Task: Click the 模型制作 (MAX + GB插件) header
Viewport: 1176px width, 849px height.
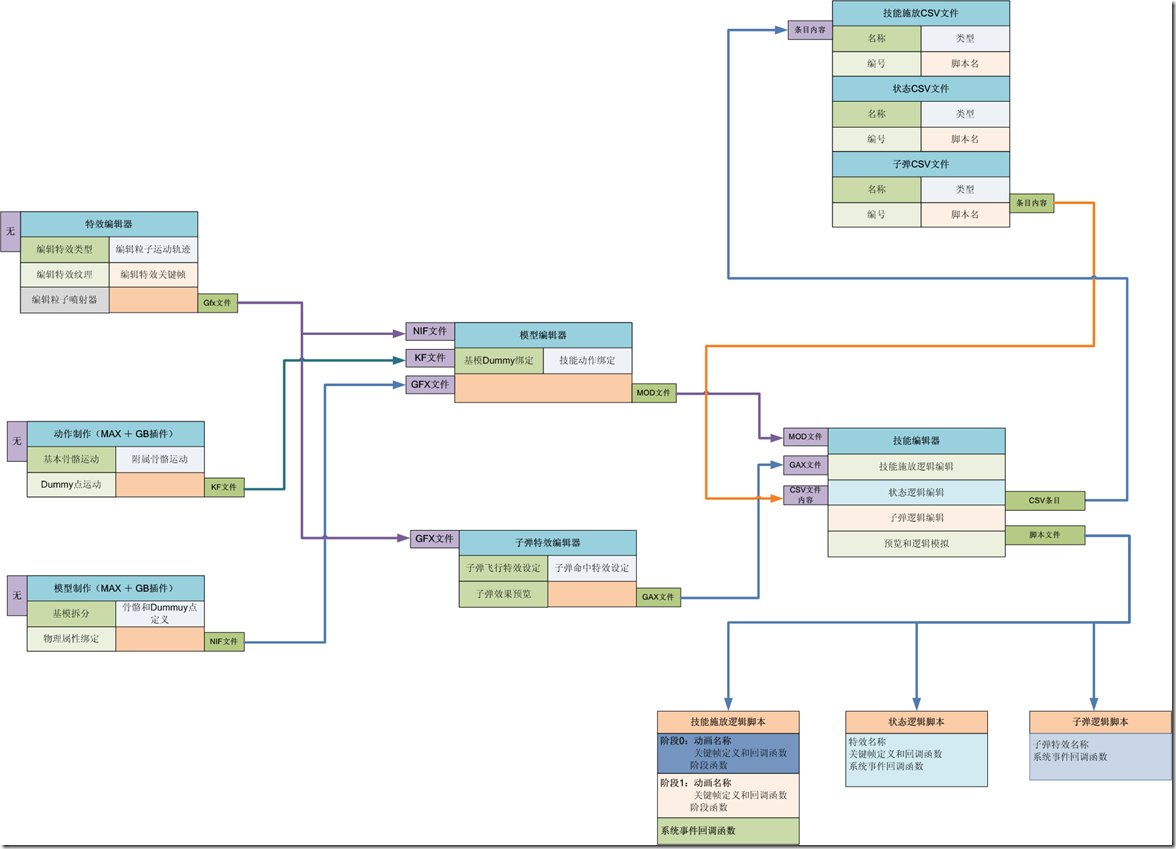Action: [116, 589]
